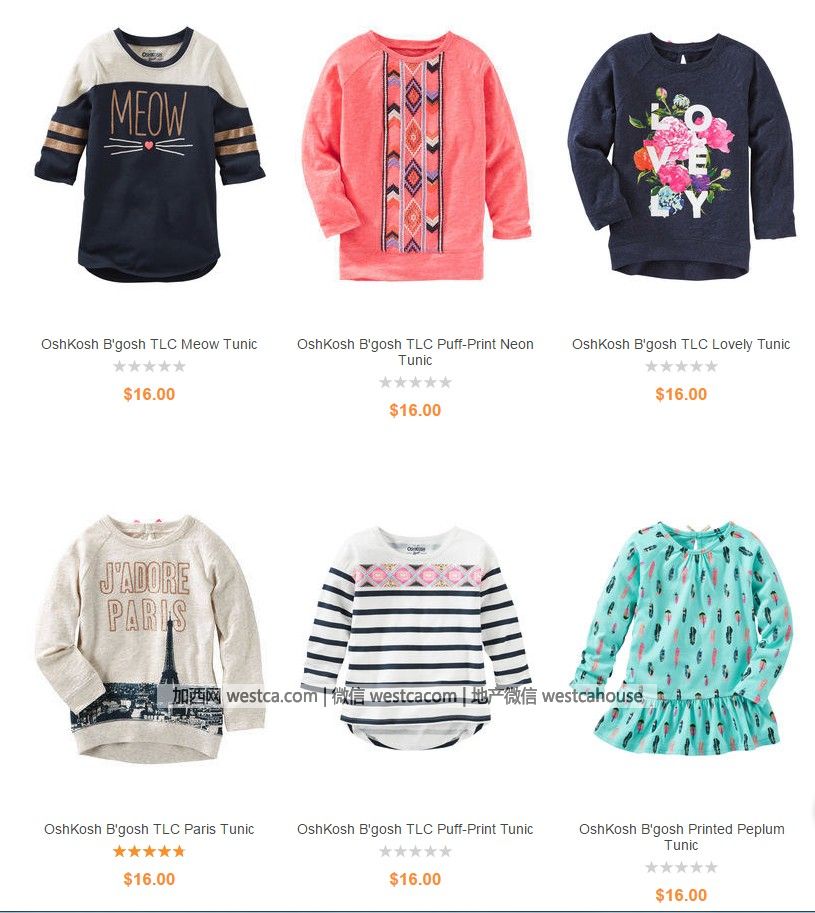
Task: Open OshKosh B'gosh TLC Paris Tunic link
Action: coord(149,829)
